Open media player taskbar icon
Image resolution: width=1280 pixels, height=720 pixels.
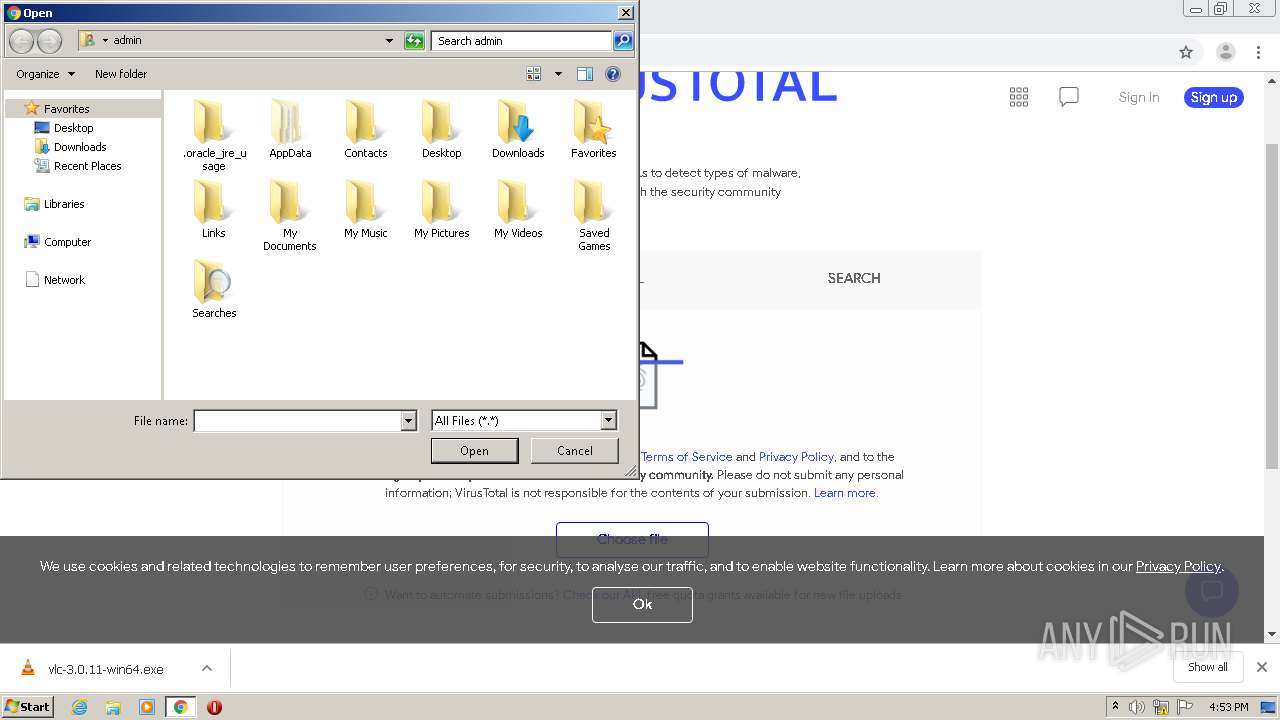[147, 707]
